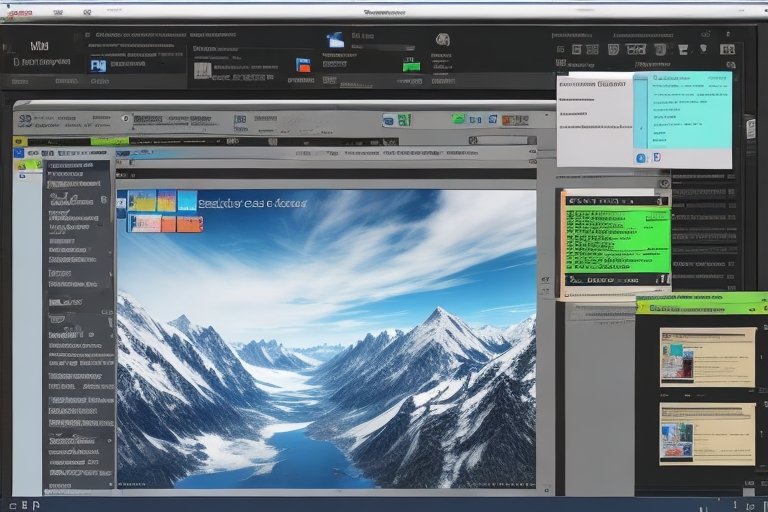This screenshot has width=768, height=512.
Task: Select the upper beige thumbnail card on the right
Action: point(707,357)
